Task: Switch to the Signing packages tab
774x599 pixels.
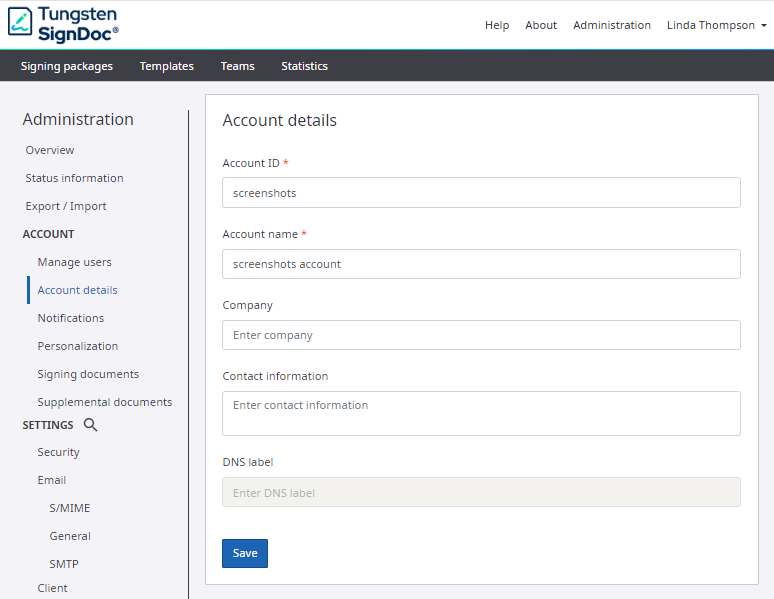Action: point(67,66)
